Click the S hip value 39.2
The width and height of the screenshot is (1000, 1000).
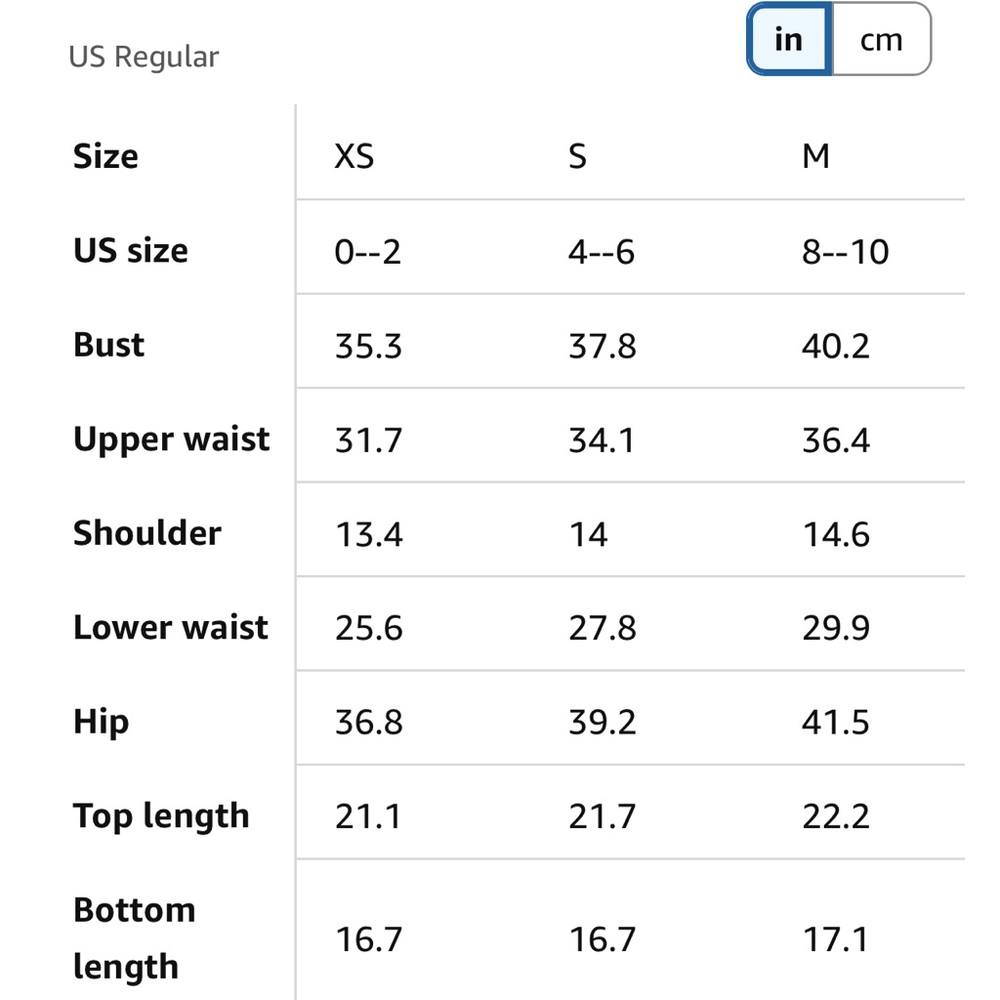click(x=603, y=723)
